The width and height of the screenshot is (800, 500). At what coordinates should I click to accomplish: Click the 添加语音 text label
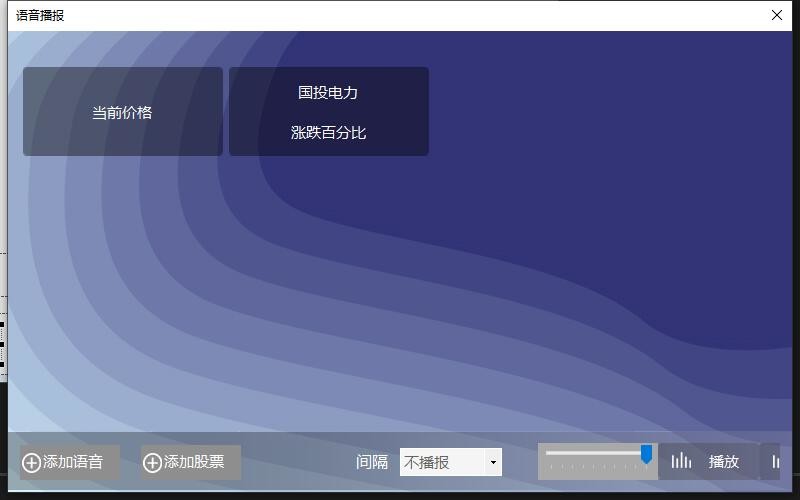click(x=73, y=462)
